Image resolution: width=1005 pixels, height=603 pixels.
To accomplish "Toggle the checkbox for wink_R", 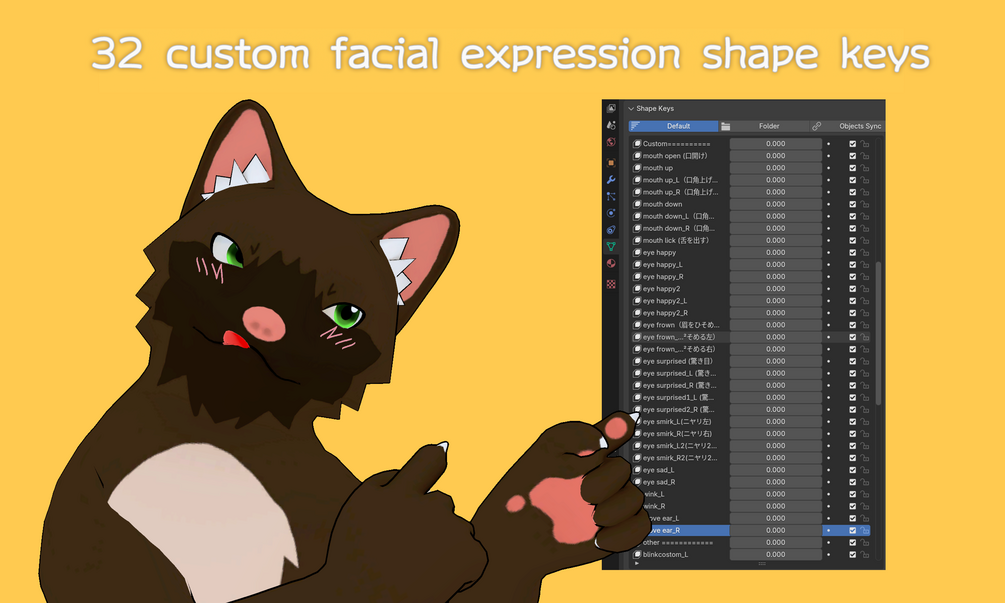I will pyautogui.click(x=852, y=506).
